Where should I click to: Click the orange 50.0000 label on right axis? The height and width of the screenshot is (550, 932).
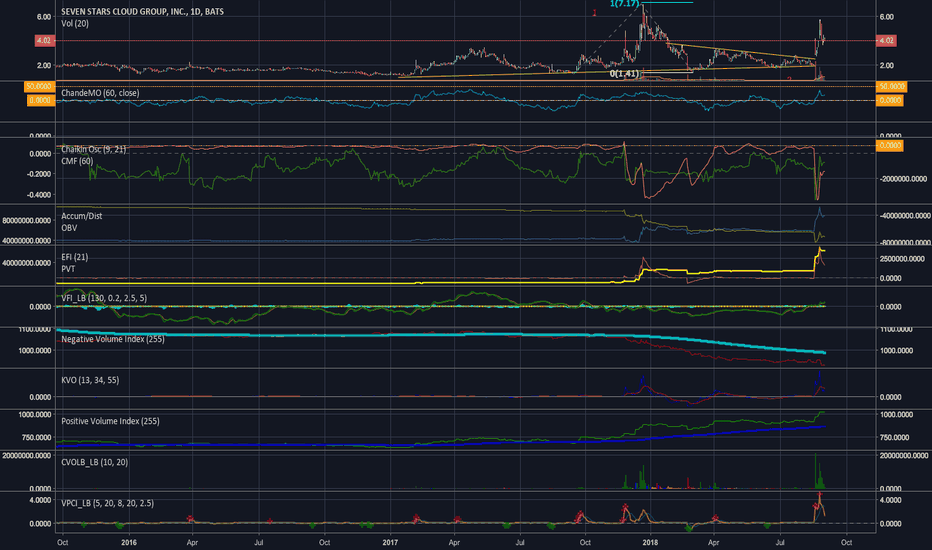click(x=890, y=86)
